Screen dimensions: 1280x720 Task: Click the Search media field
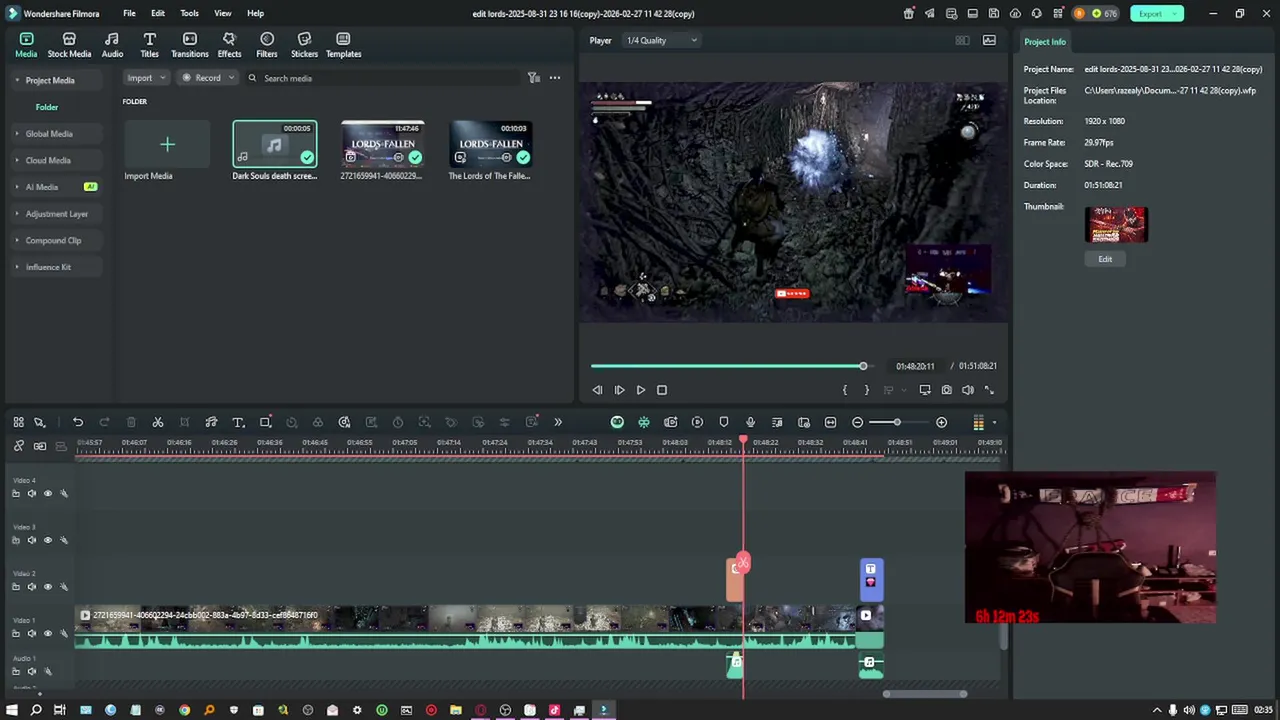click(x=385, y=78)
